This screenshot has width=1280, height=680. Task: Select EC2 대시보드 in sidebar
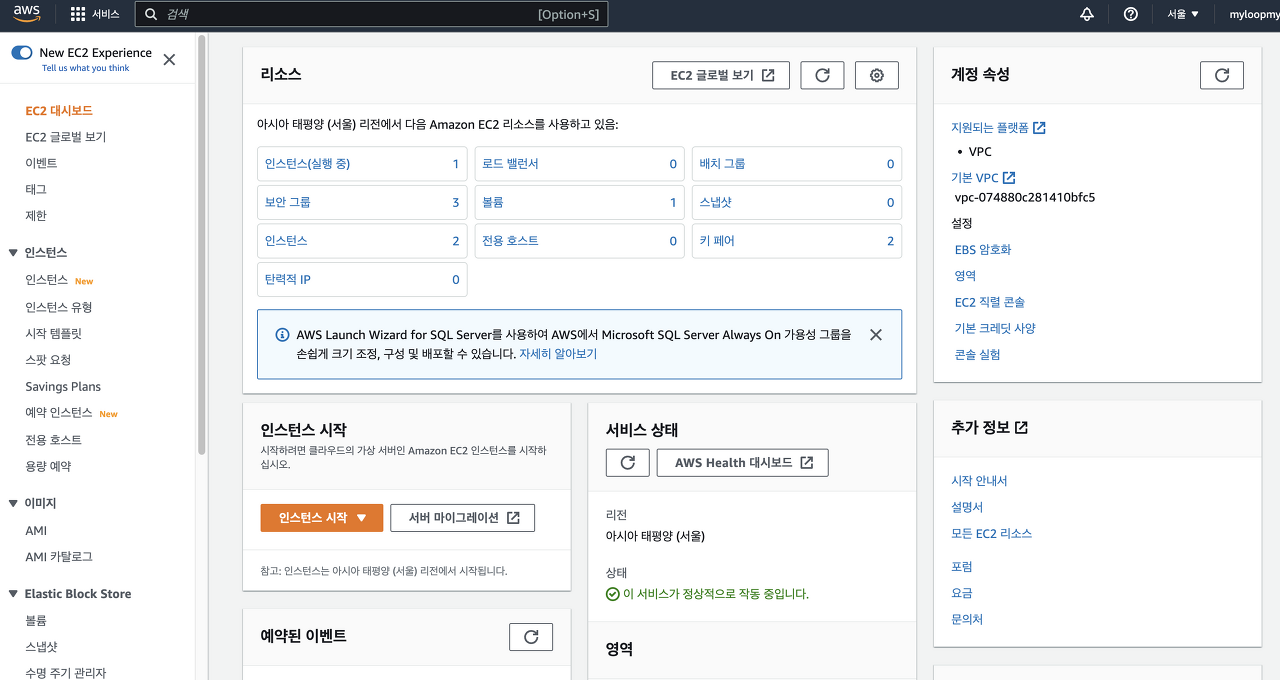point(59,110)
